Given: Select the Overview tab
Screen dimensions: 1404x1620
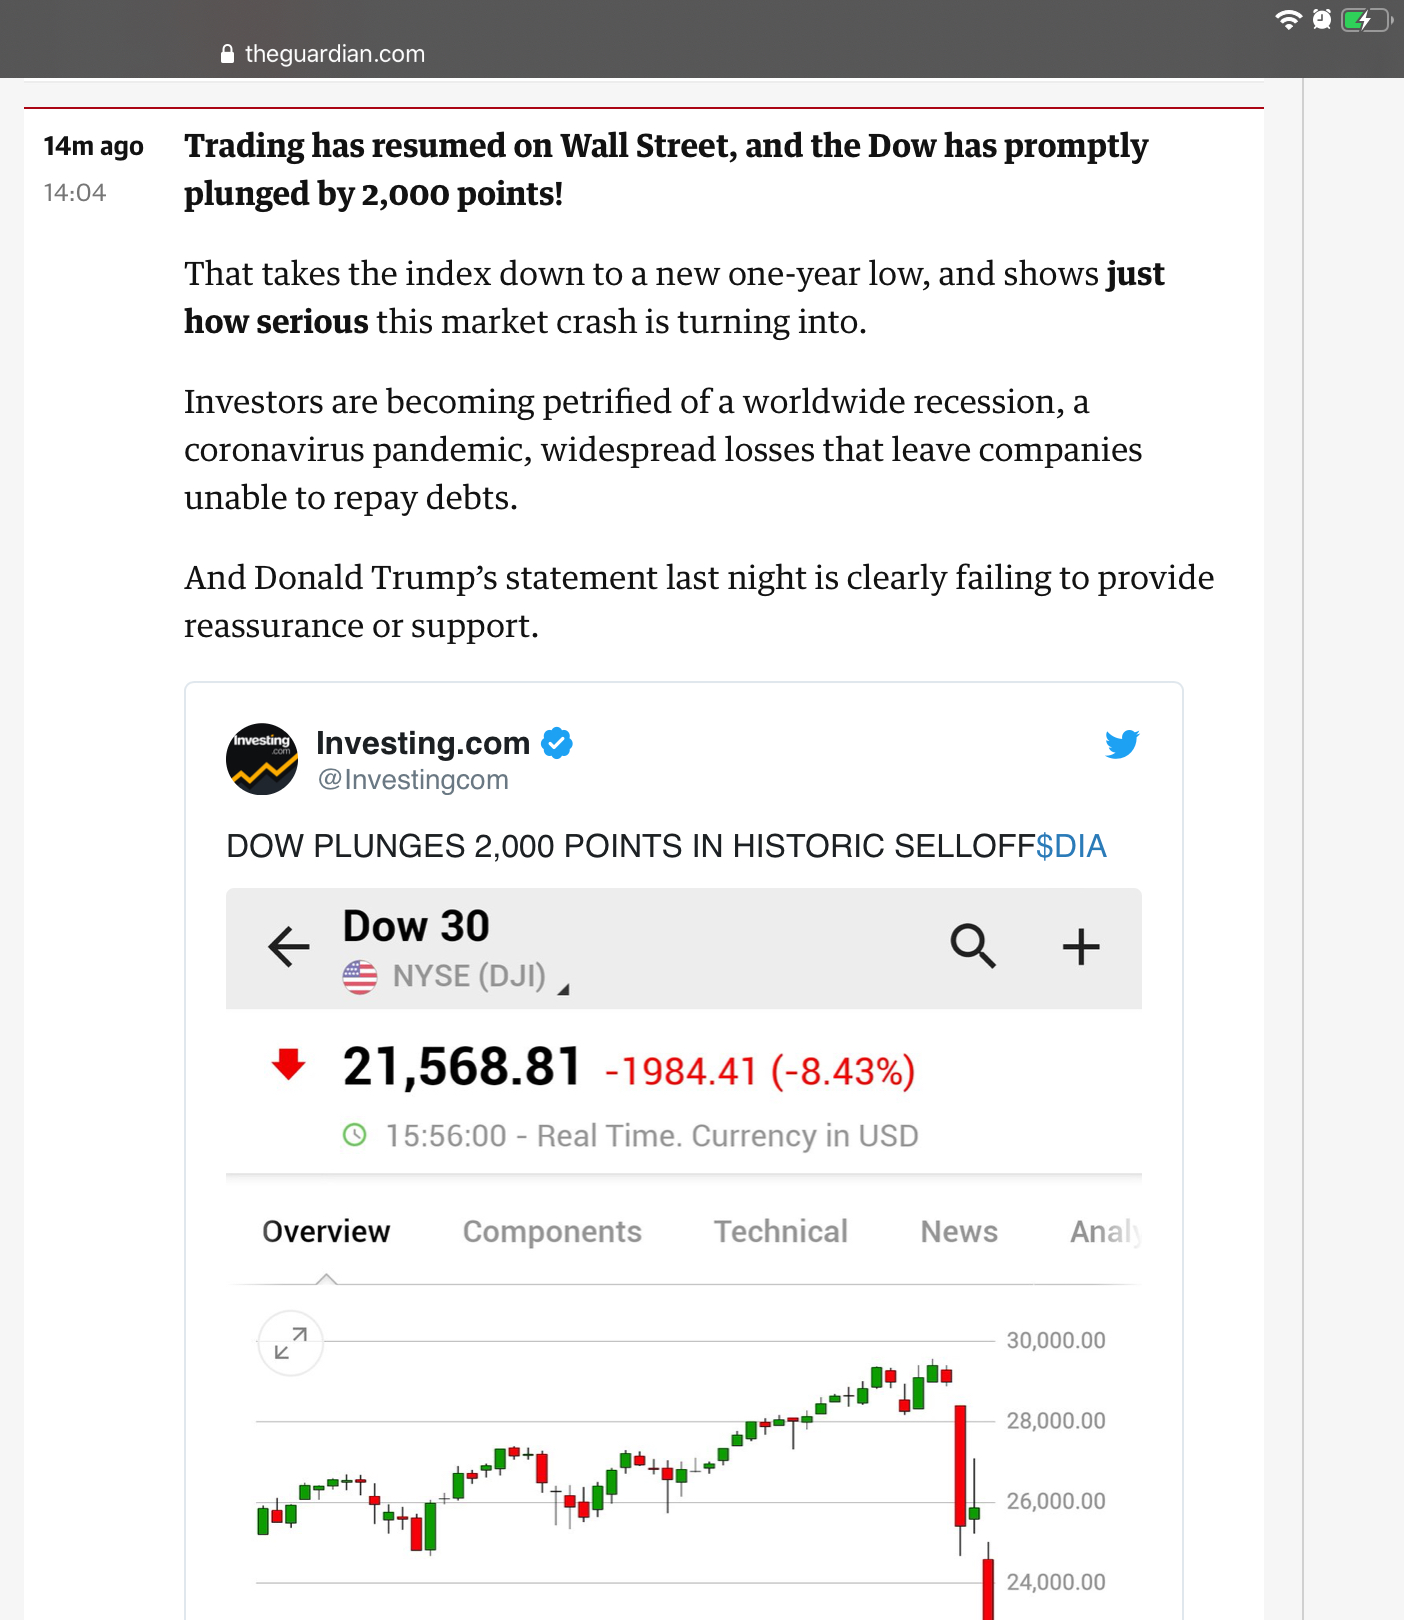Looking at the screenshot, I should click(326, 1232).
